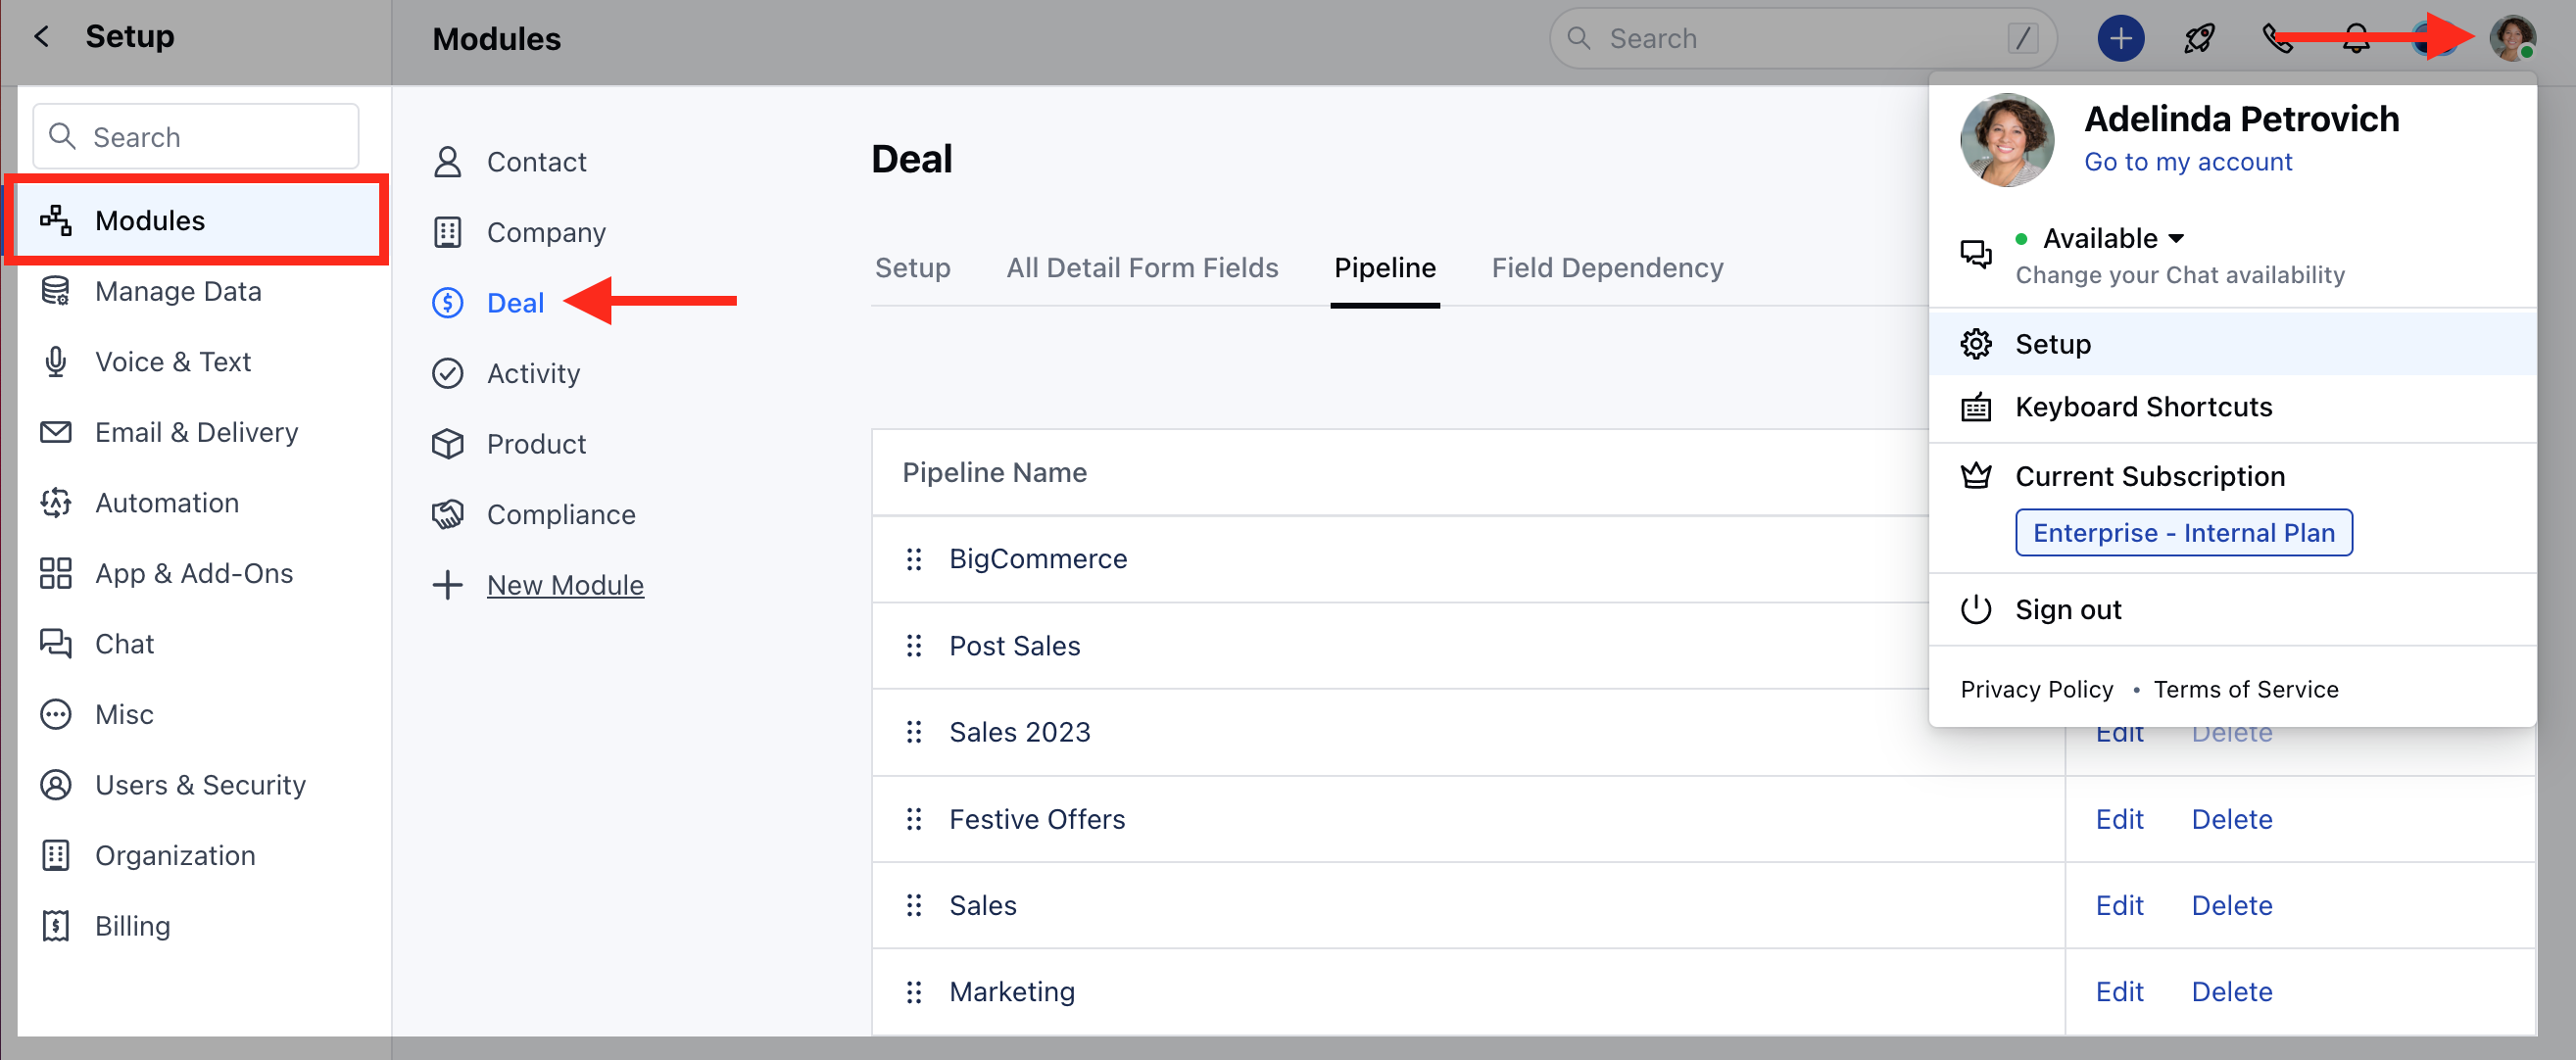This screenshot has width=2576, height=1060.
Task: Click the back arrow beside Setup
Action: point(41,37)
